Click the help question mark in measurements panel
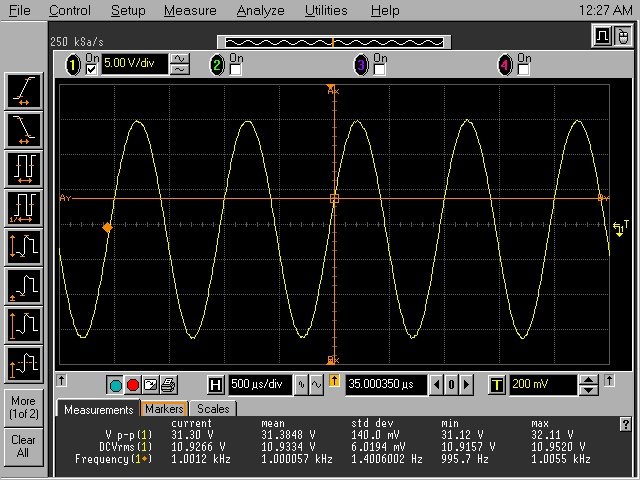The image size is (640, 480). pyautogui.click(x=625, y=424)
